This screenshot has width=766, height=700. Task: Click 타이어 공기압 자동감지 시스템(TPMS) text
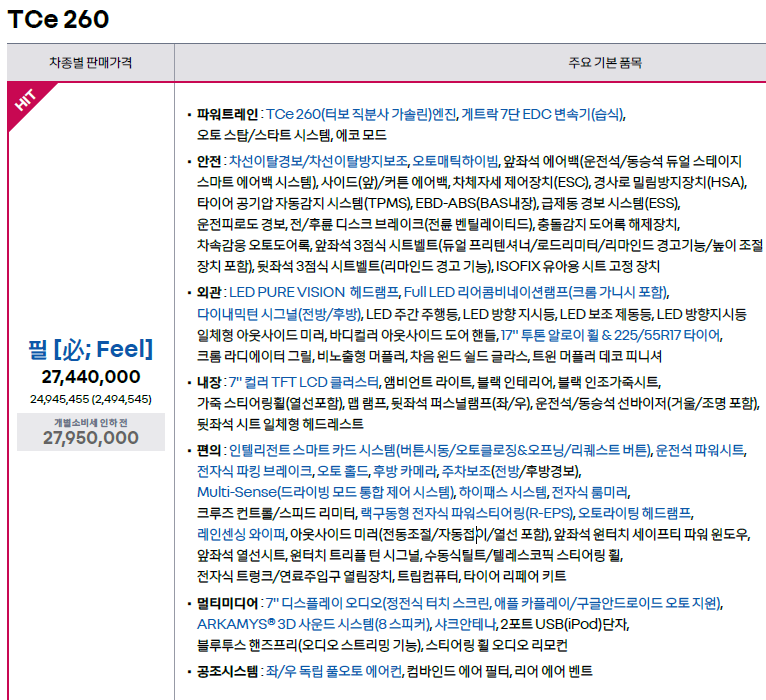point(304,203)
